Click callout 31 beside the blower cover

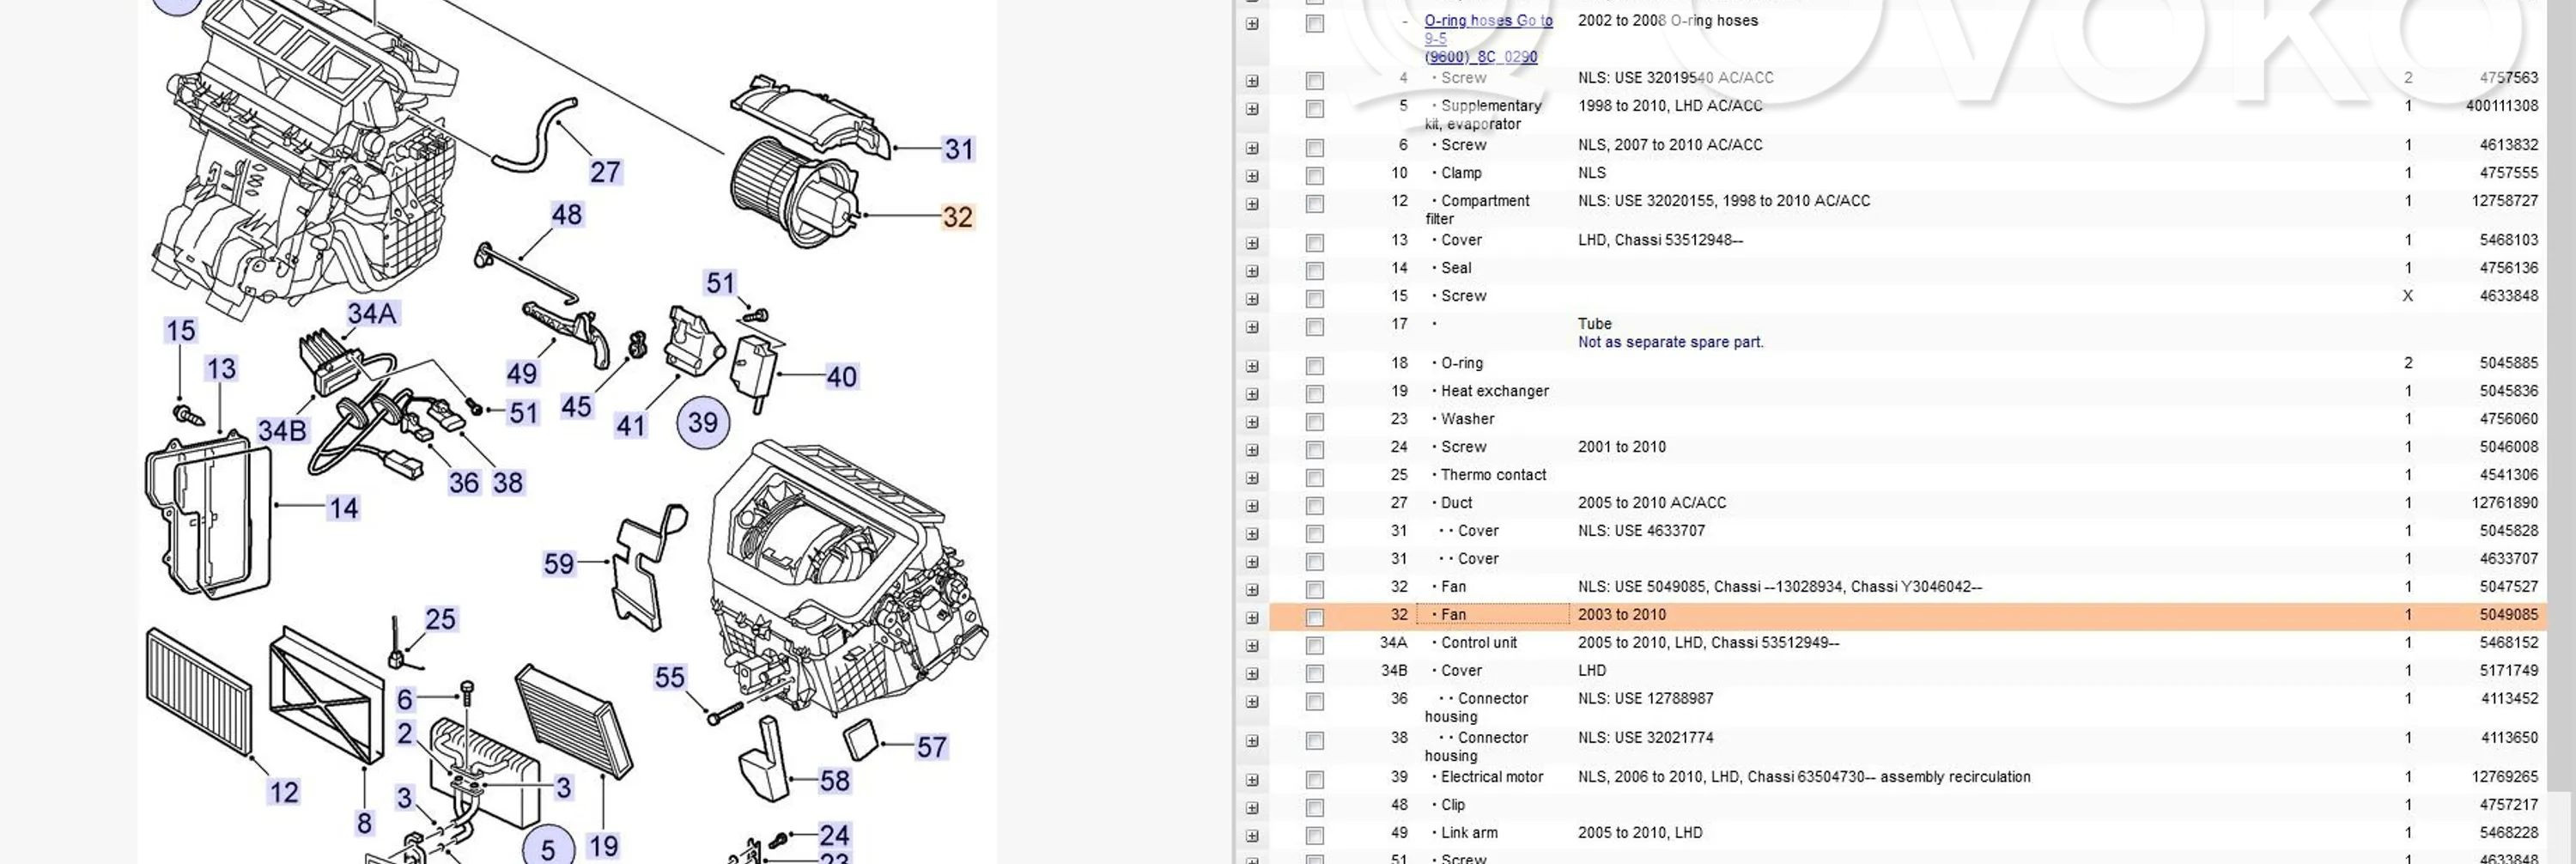coord(958,149)
